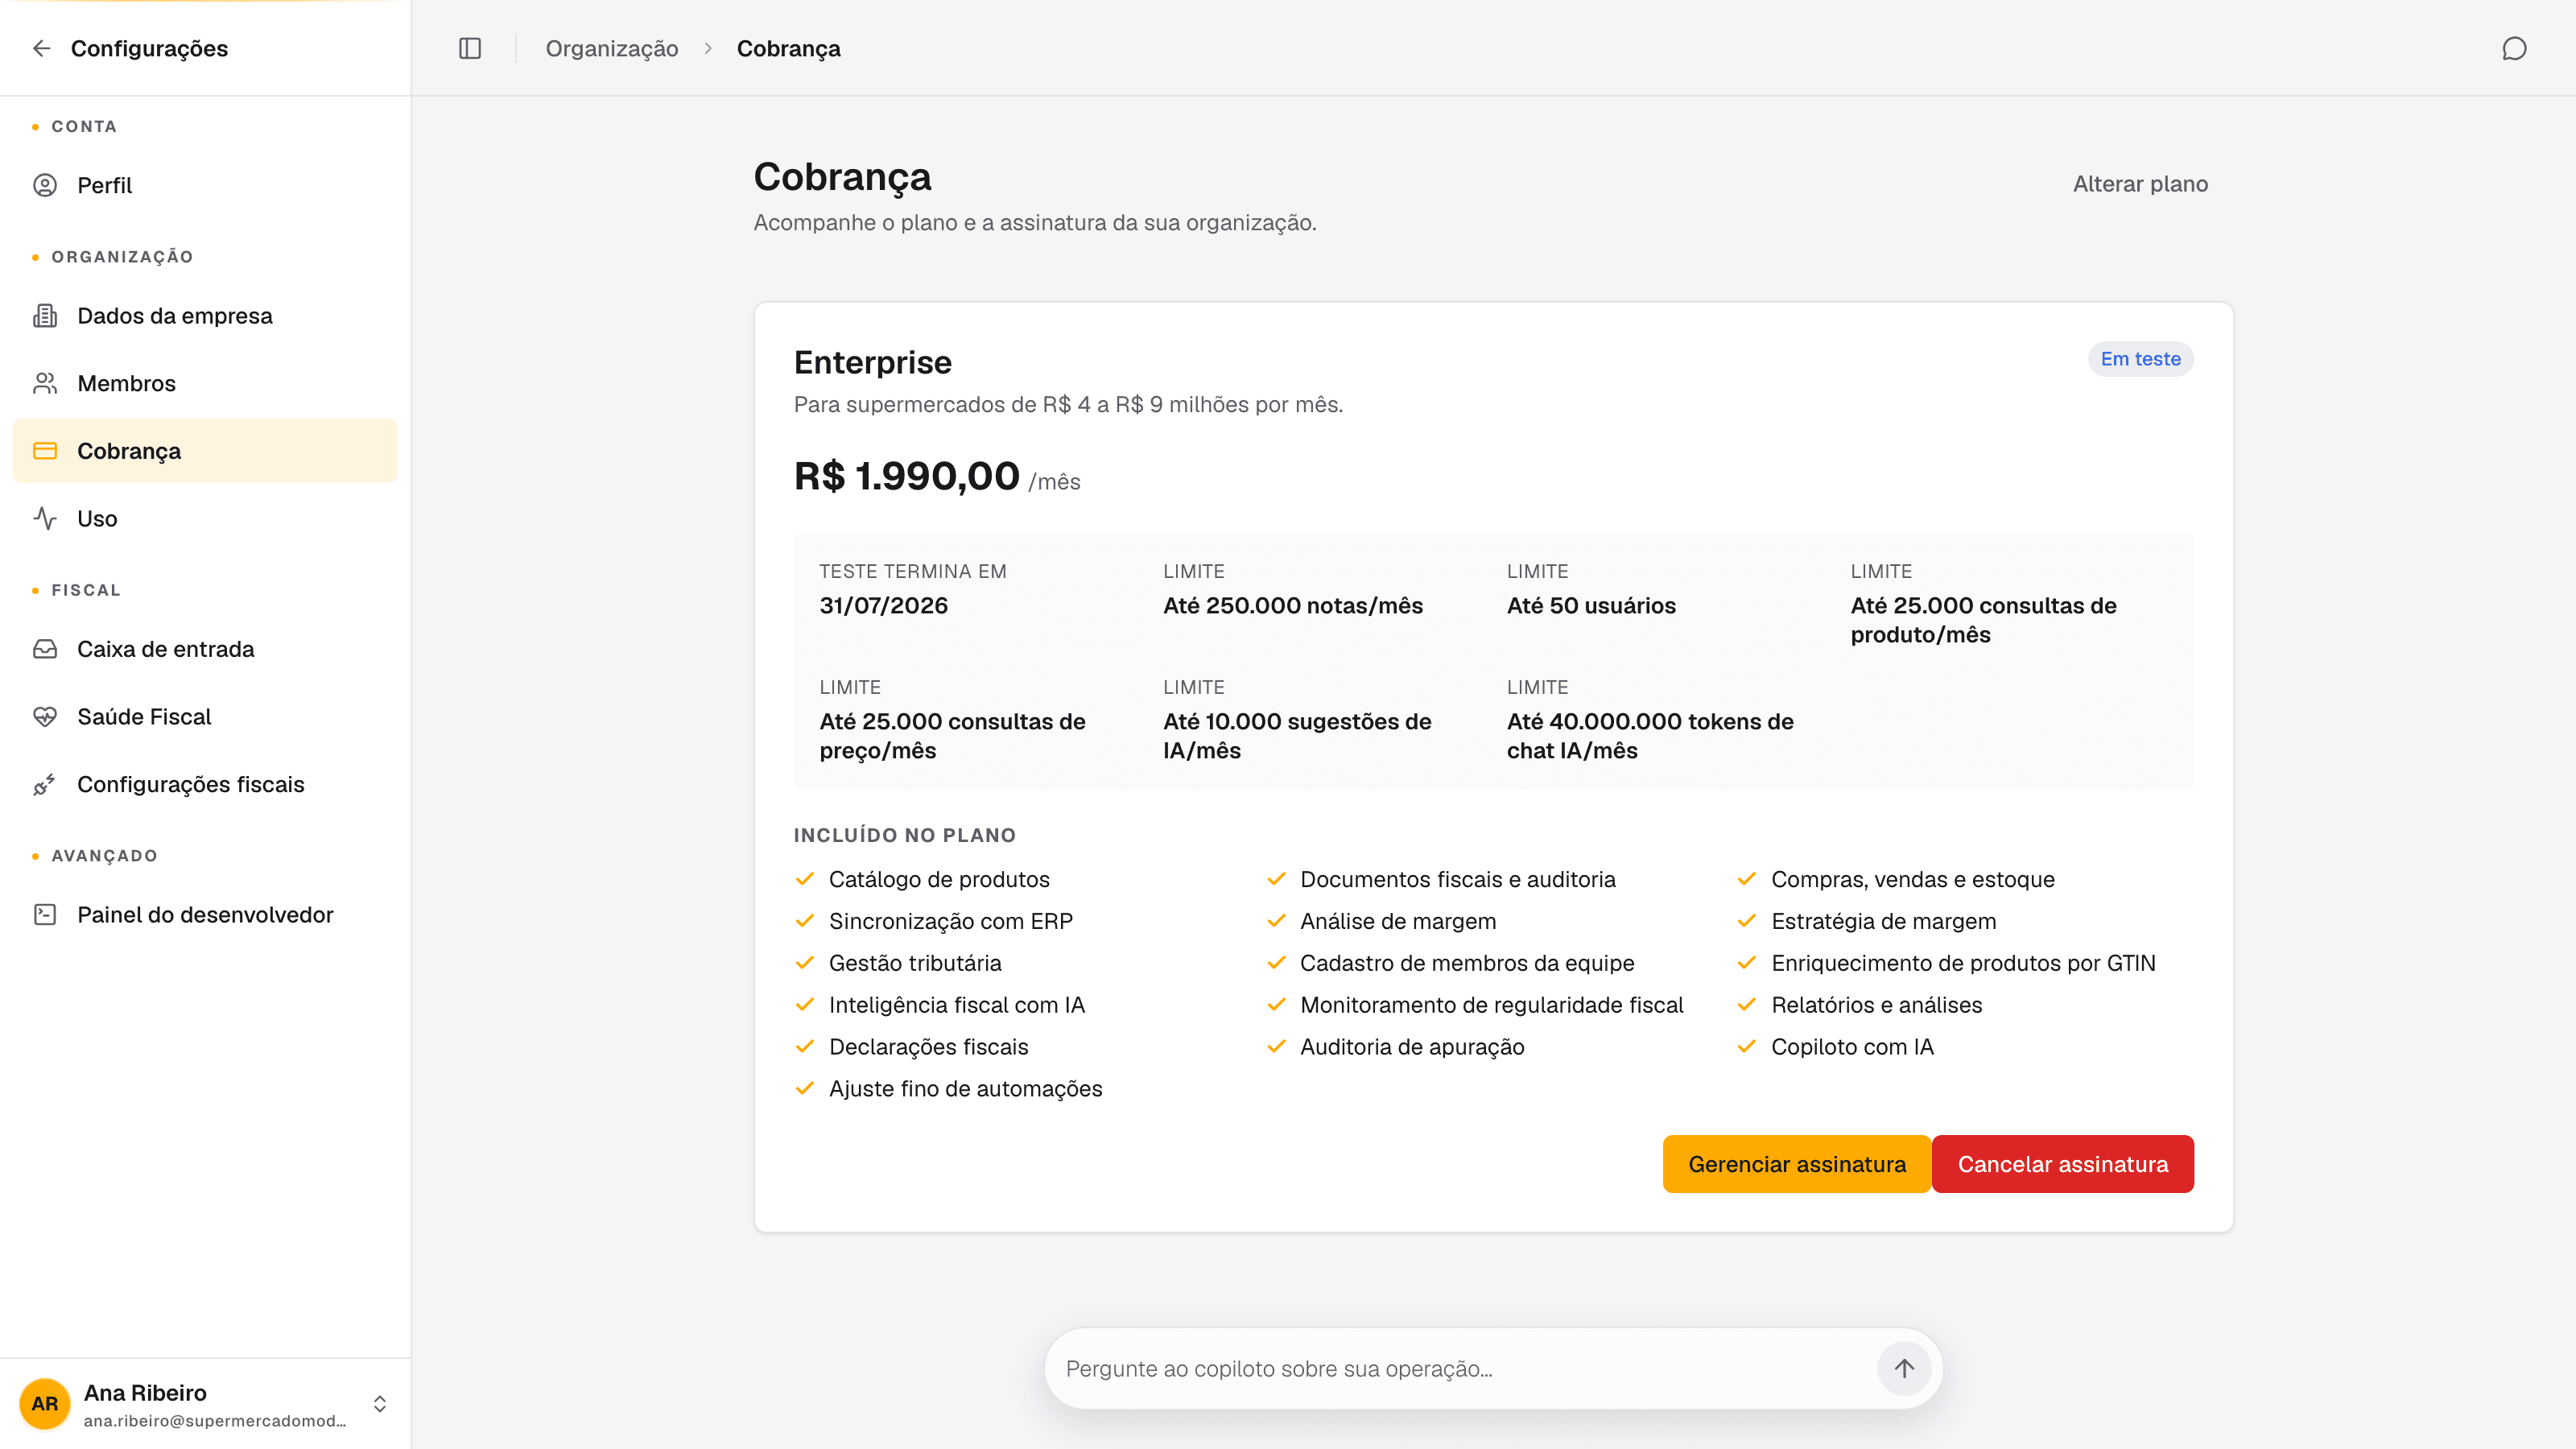Click the Caixa de entrada inbox icon
Image resolution: width=2576 pixels, height=1449 pixels.
[45, 649]
